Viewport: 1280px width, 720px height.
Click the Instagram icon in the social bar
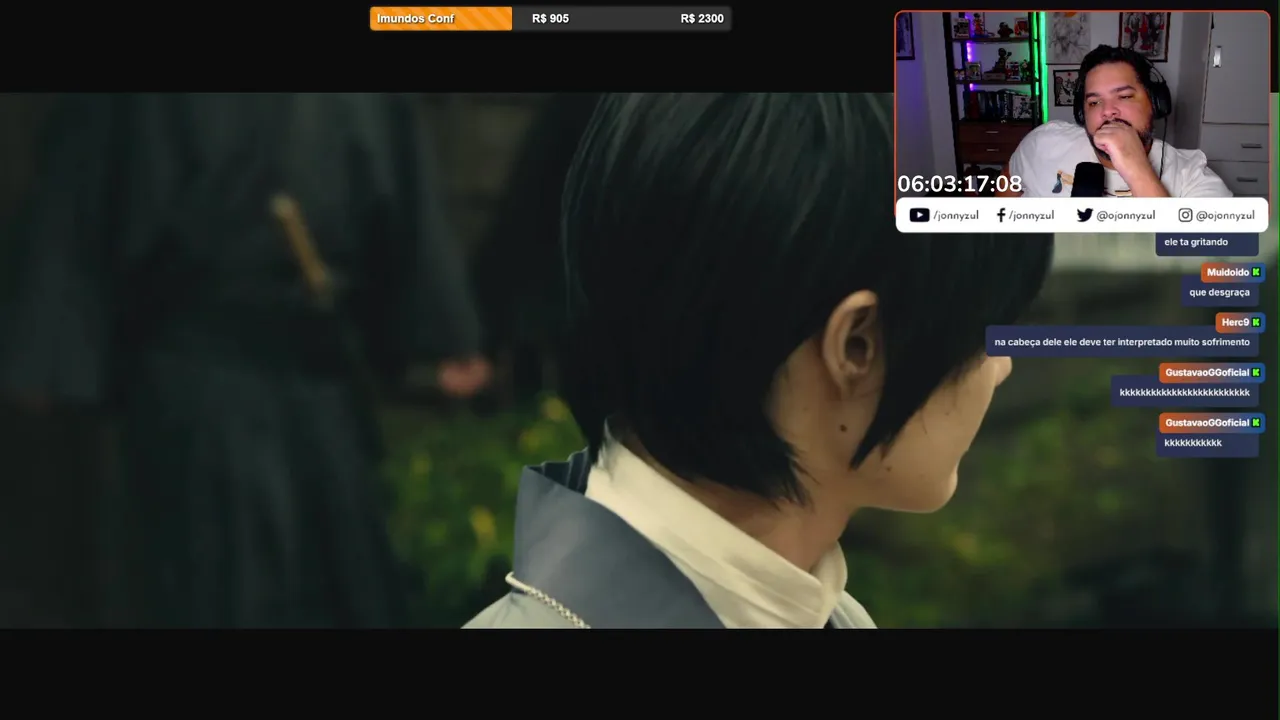[x=1185, y=215]
